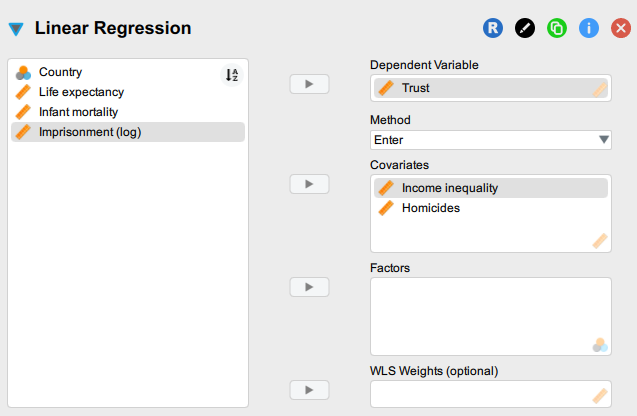Open the Method dropdown
This screenshot has width=637, height=416.
point(490,140)
